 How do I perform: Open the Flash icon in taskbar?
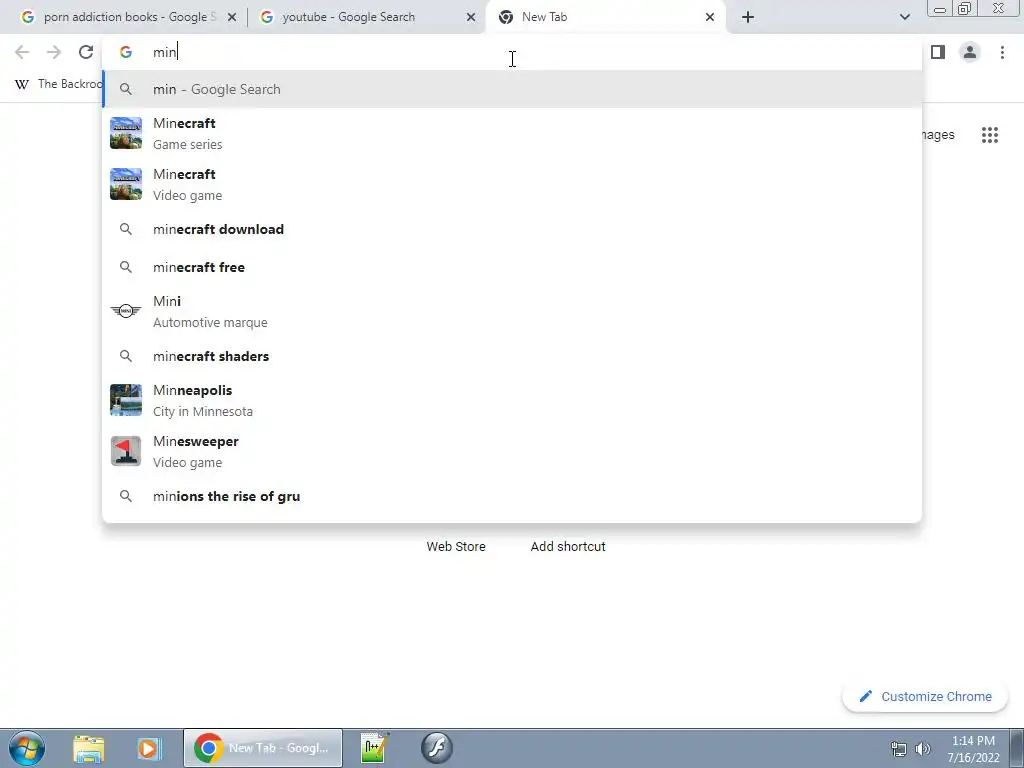pos(436,748)
